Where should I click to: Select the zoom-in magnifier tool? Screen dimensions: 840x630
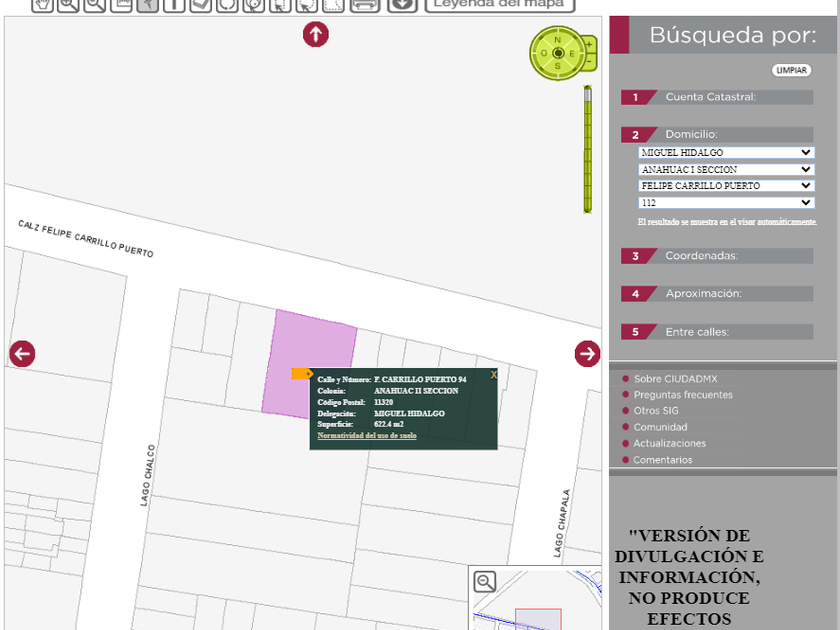[69, 5]
